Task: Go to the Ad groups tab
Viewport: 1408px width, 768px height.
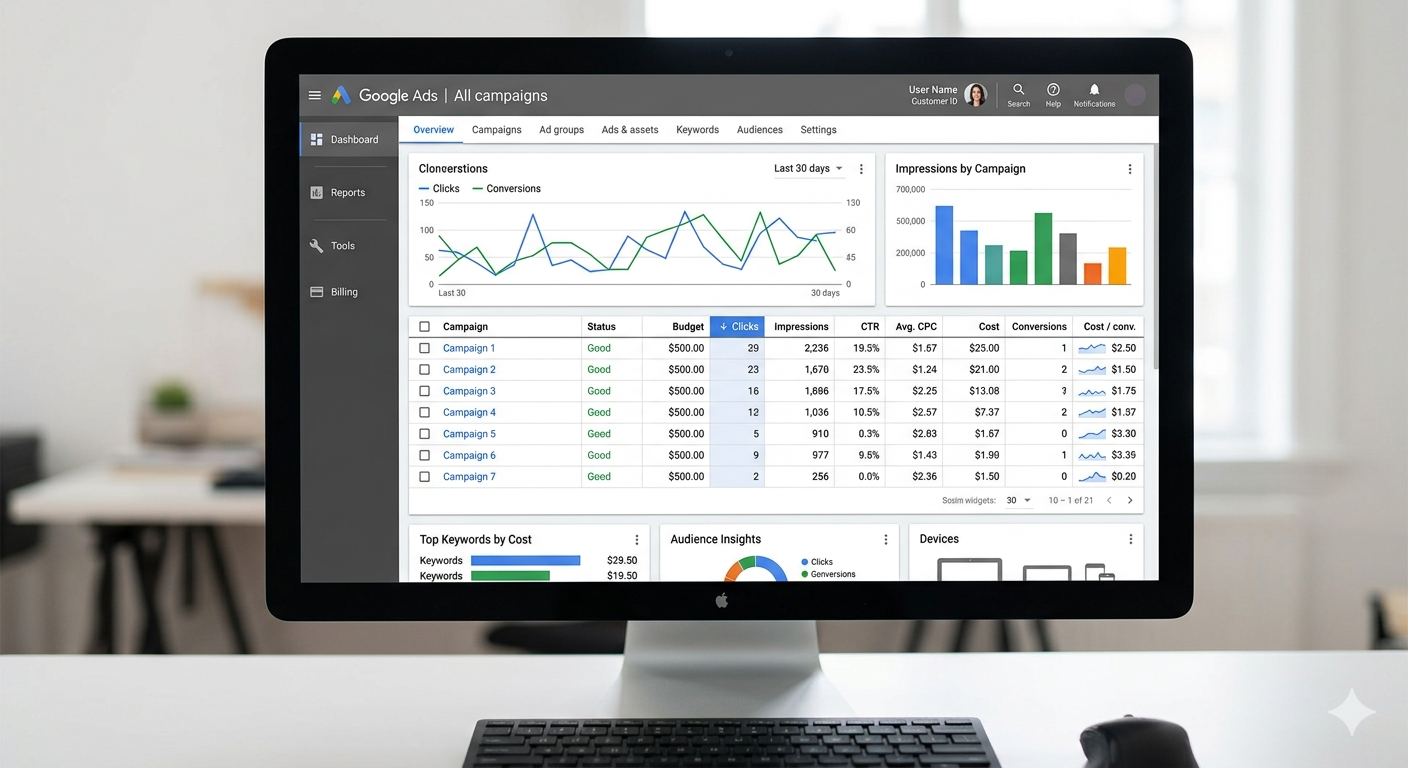Action: click(561, 130)
